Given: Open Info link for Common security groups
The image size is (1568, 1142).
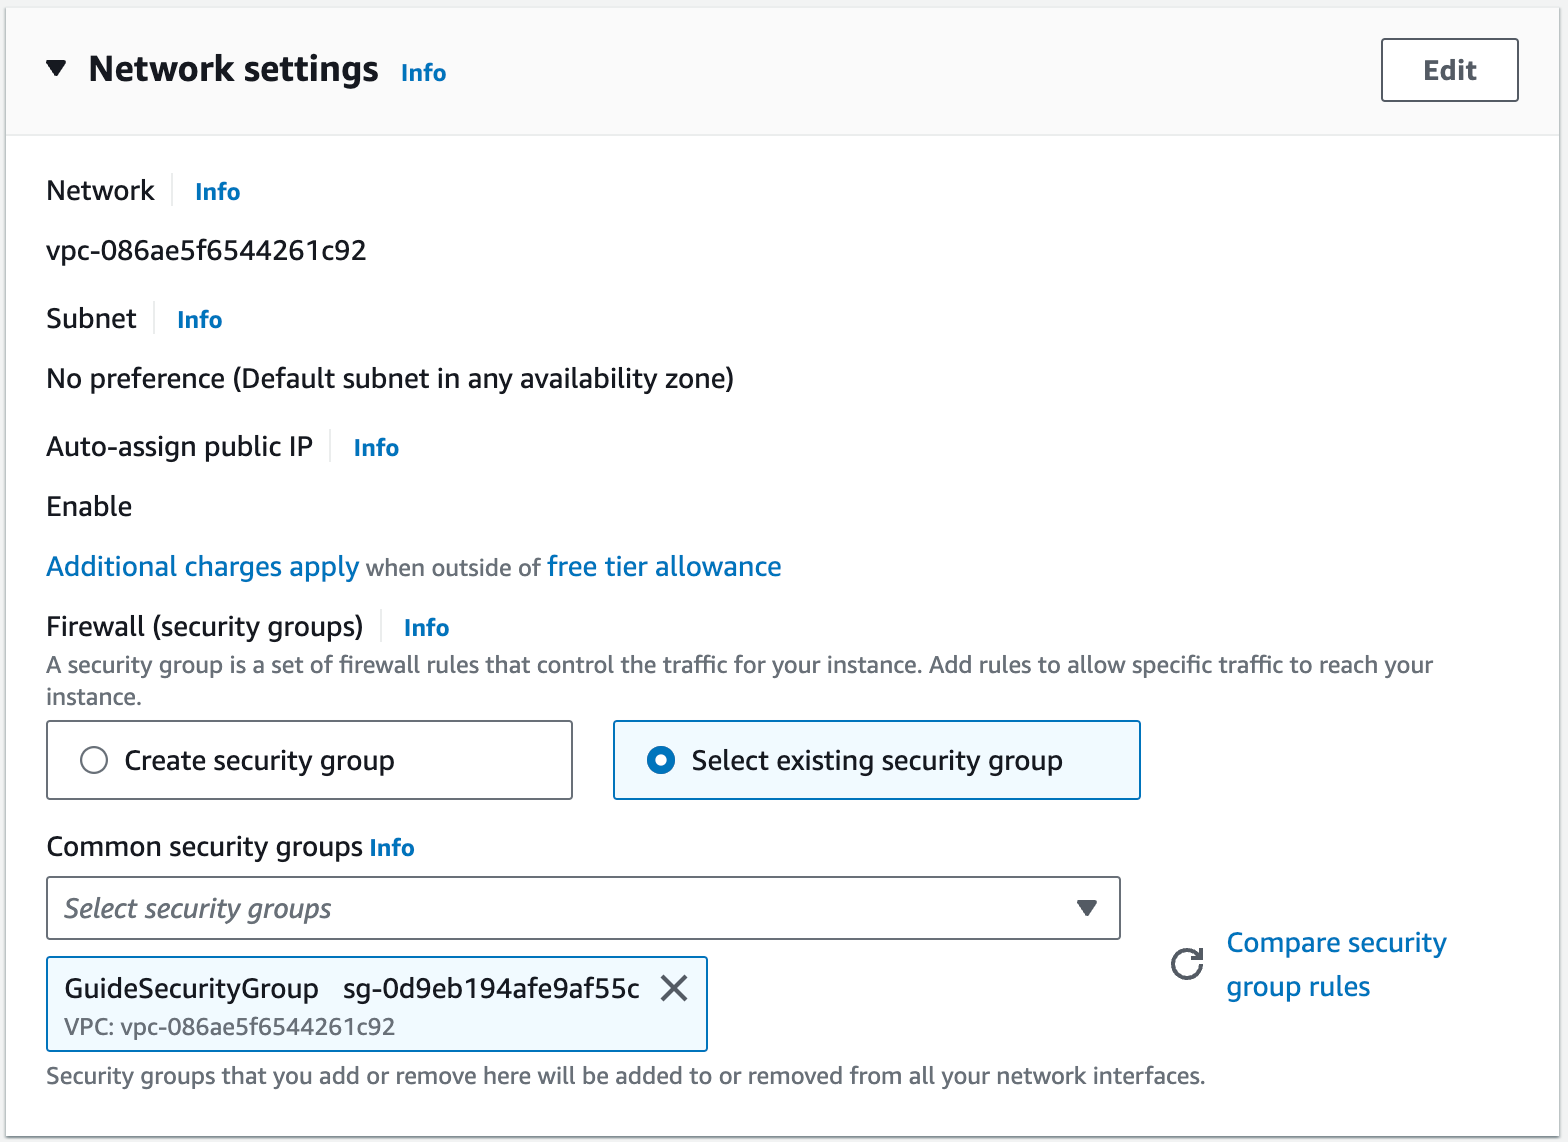Looking at the screenshot, I should click(x=392, y=848).
